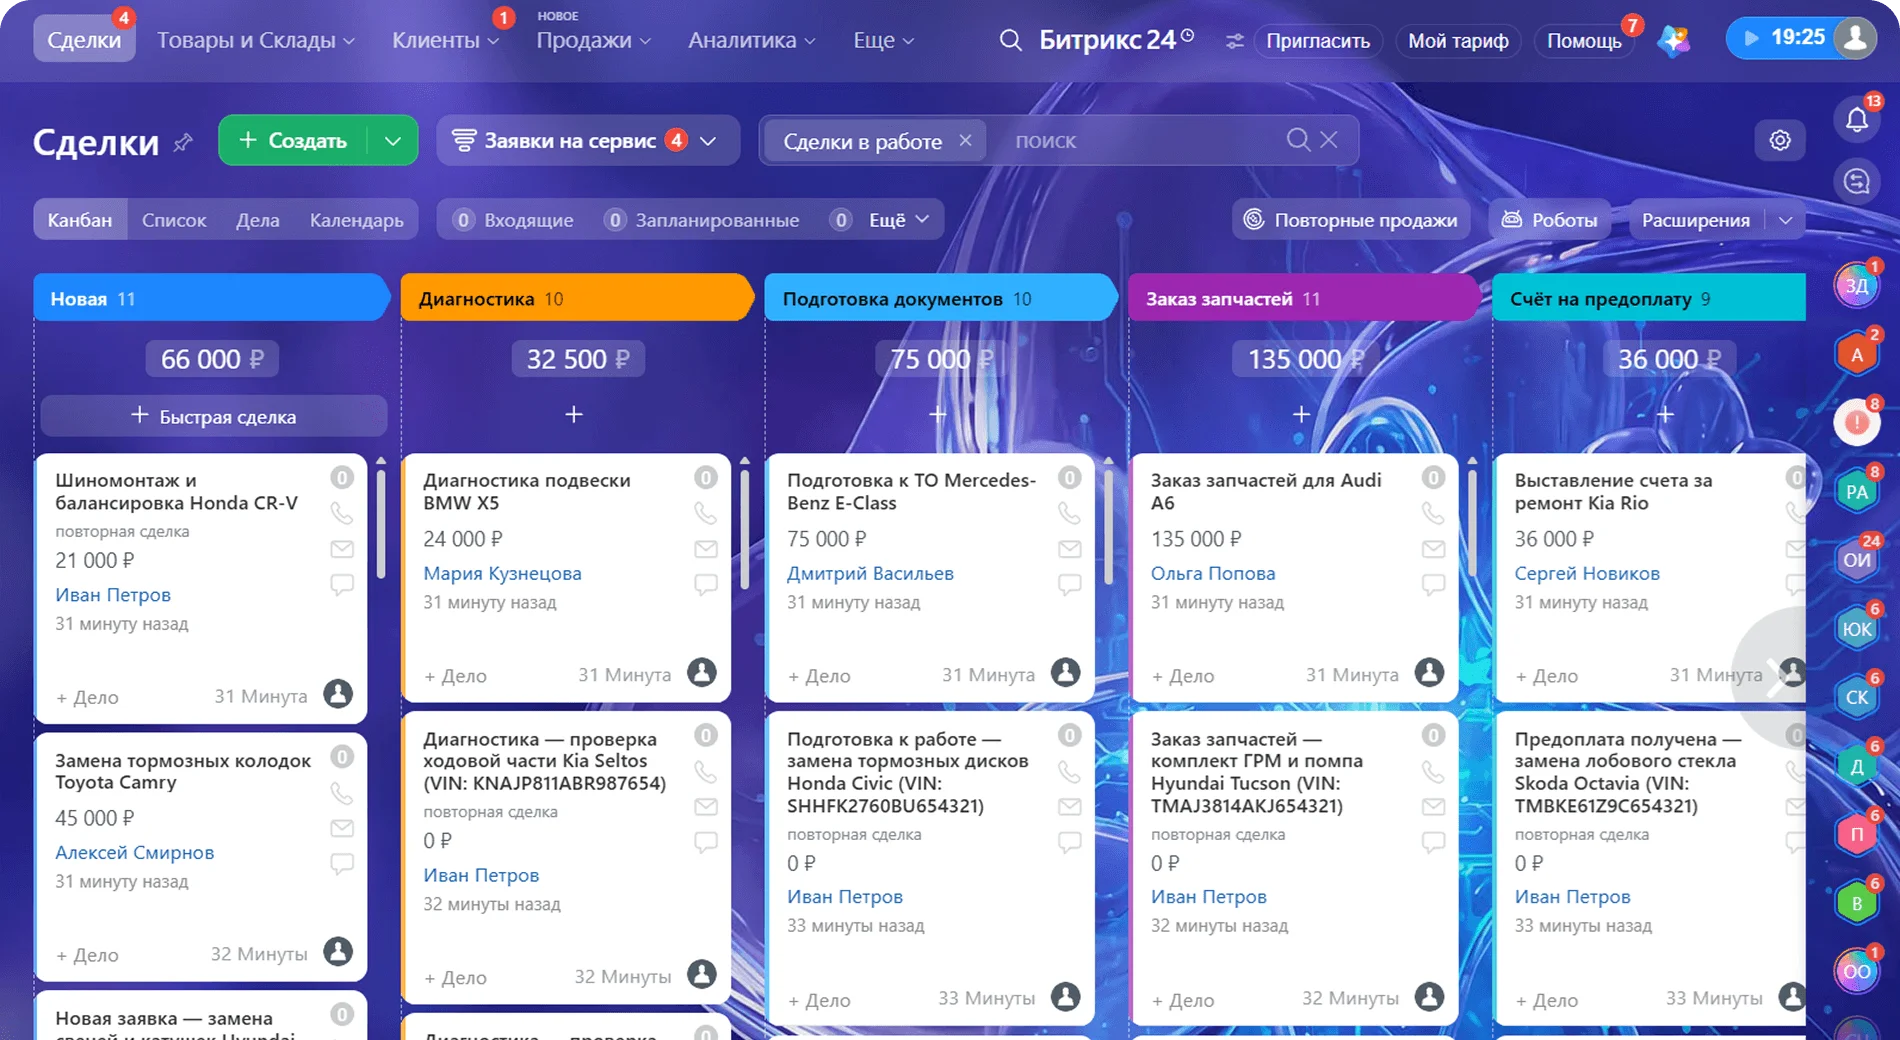Screen dimensions: 1900x1040
Task: Click the Пригласить button
Action: (1318, 41)
